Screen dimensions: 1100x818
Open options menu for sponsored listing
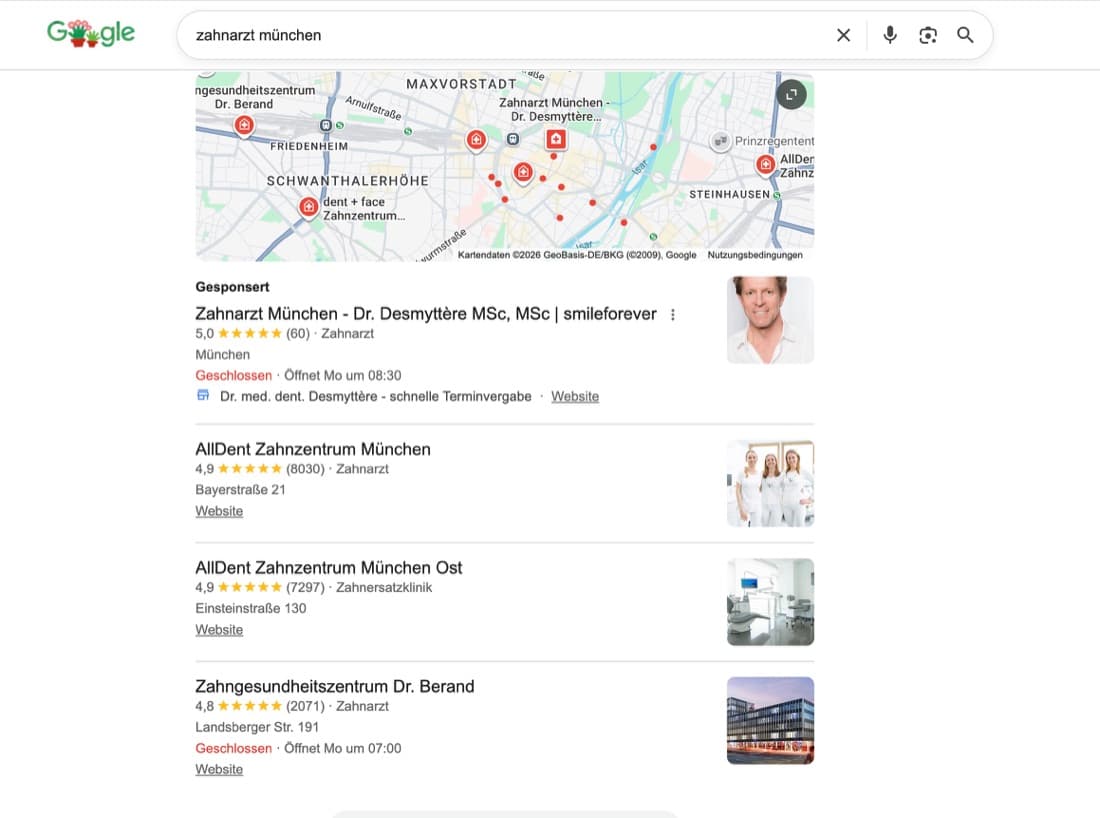pyautogui.click(x=673, y=314)
